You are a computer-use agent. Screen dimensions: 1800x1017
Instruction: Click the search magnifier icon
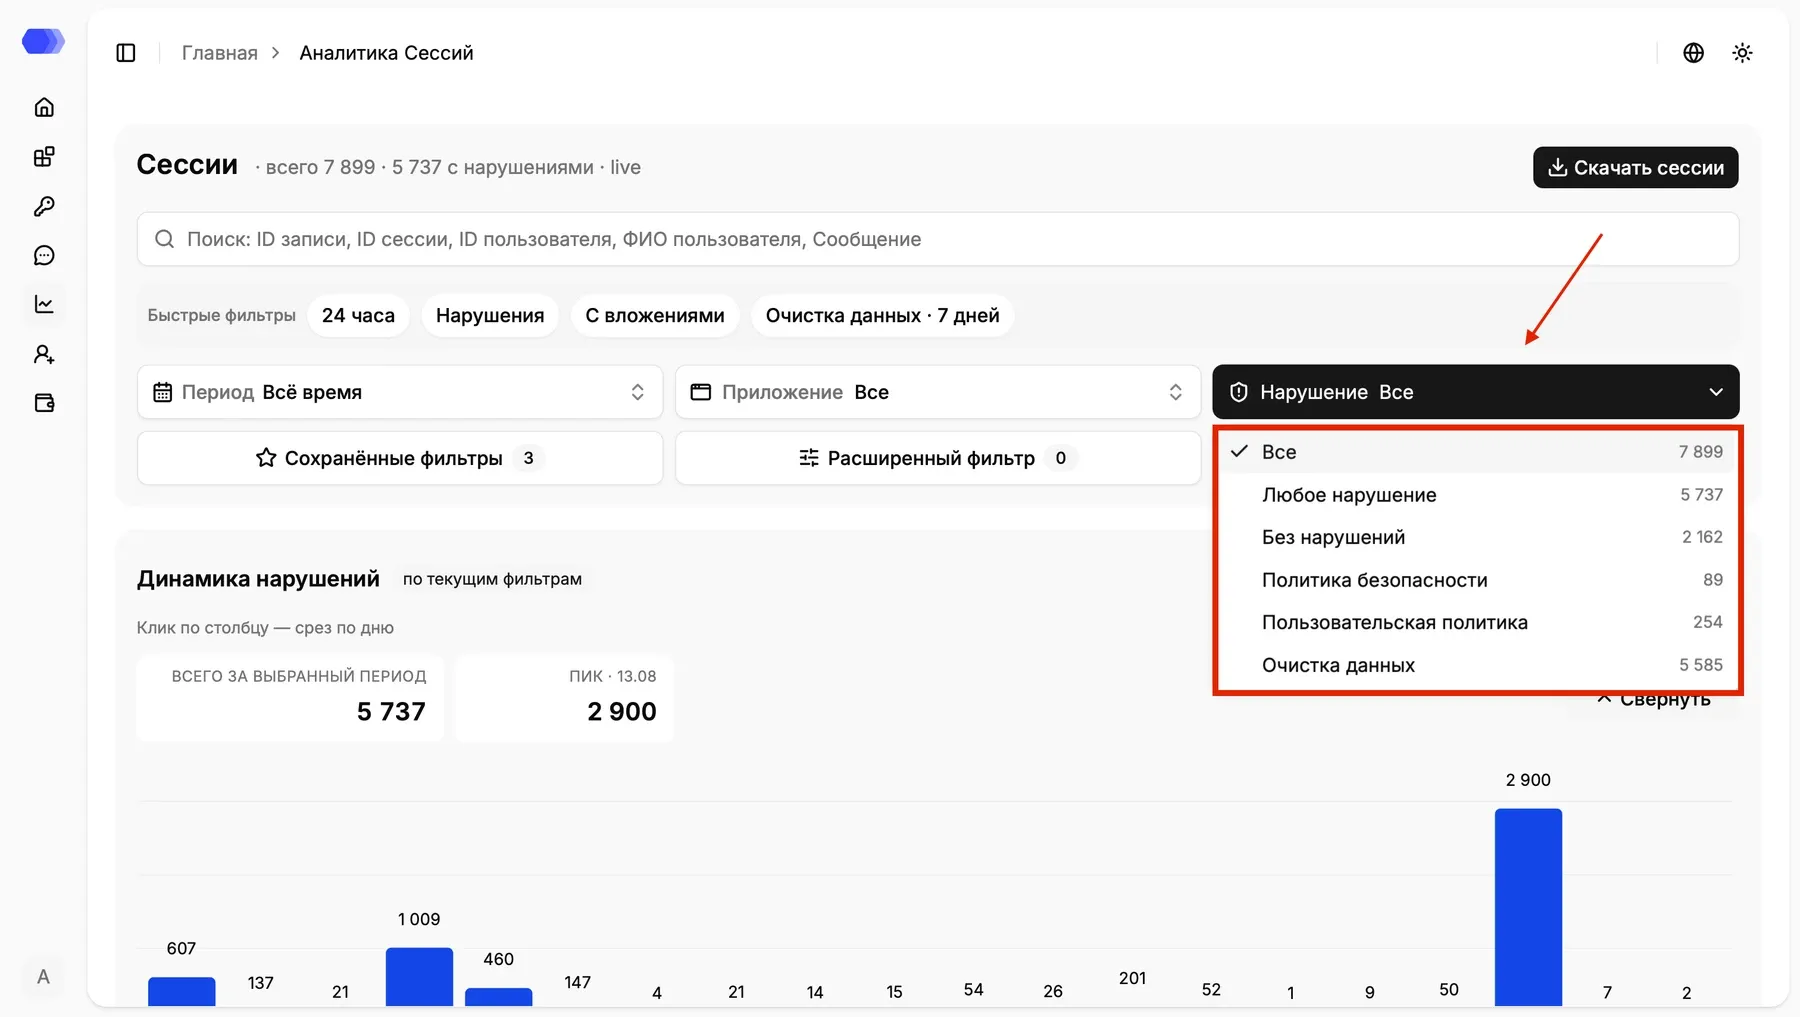click(165, 239)
